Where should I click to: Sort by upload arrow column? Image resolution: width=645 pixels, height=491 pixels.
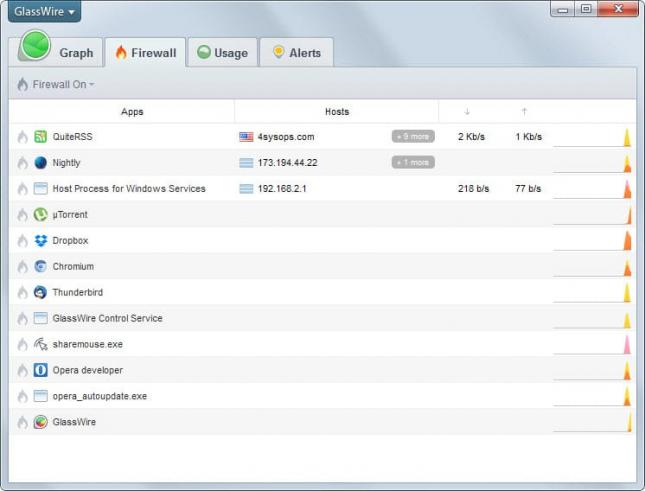(524, 111)
